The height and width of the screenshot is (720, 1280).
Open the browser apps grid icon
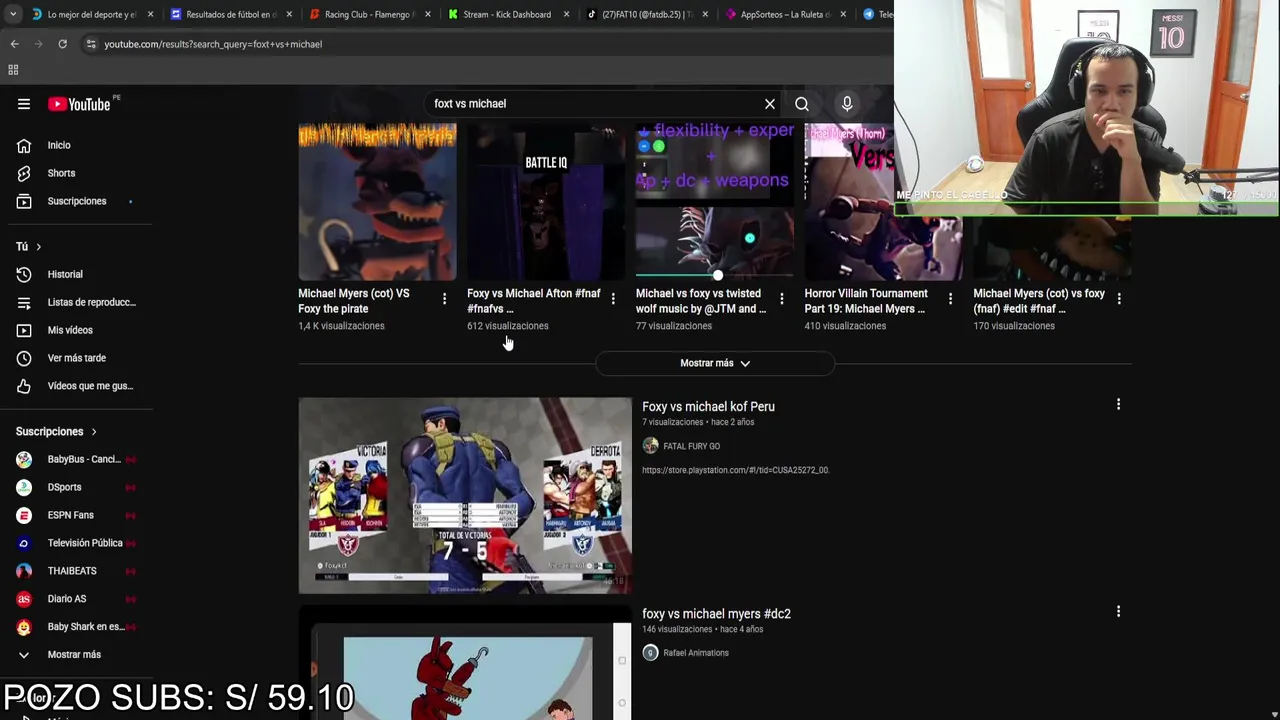click(13, 70)
